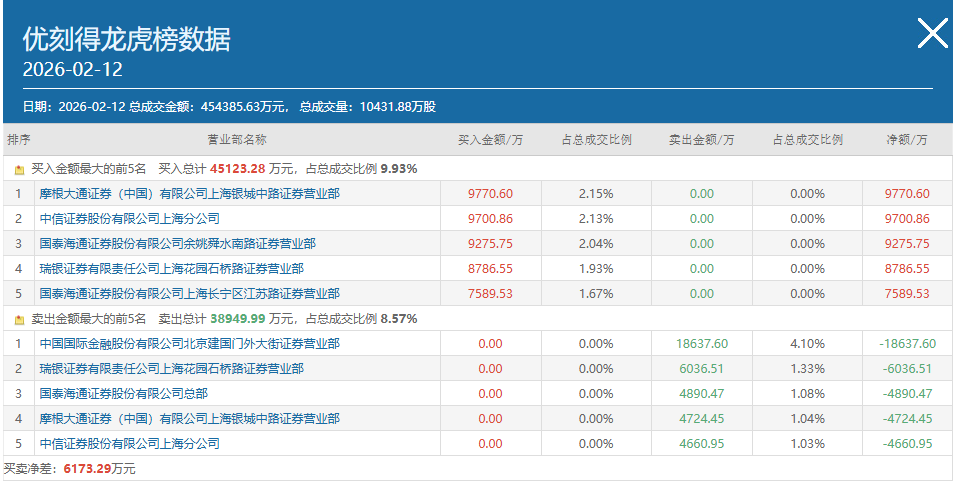Click the 卖出总计 38949.99 figure
Image resolution: width=953 pixels, height=486 pixels.
click(x=238, y=318)
